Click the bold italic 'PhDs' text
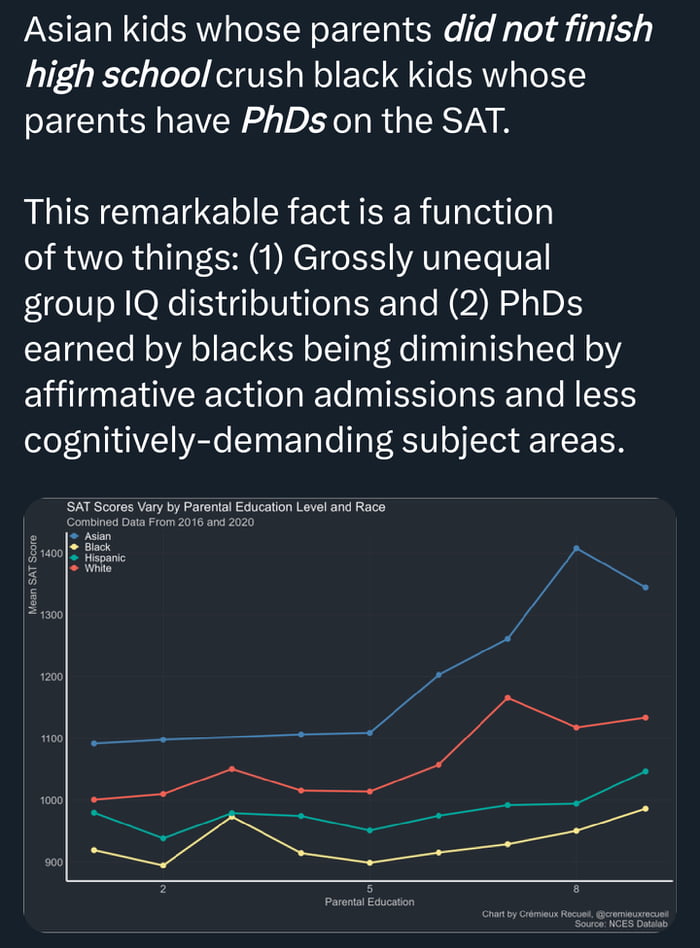The height and width of the screenshot is (948, 700). pyautogui.click(x=284, y=121)
